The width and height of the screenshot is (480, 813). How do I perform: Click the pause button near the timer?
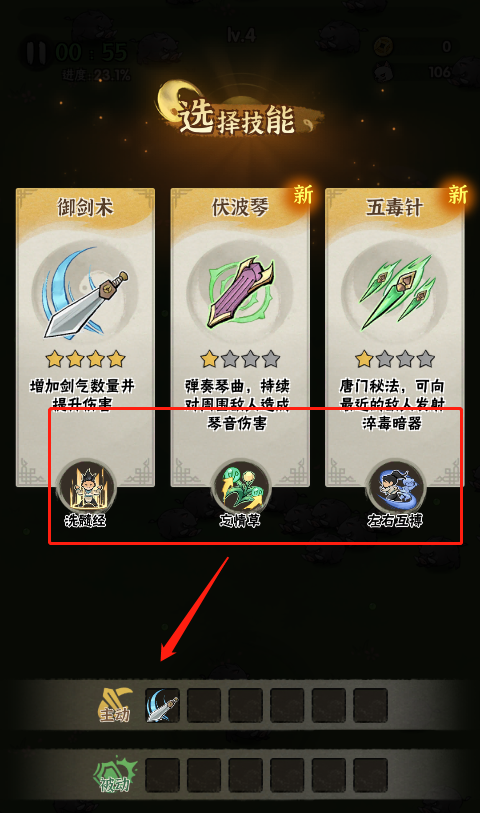point(36,52)
